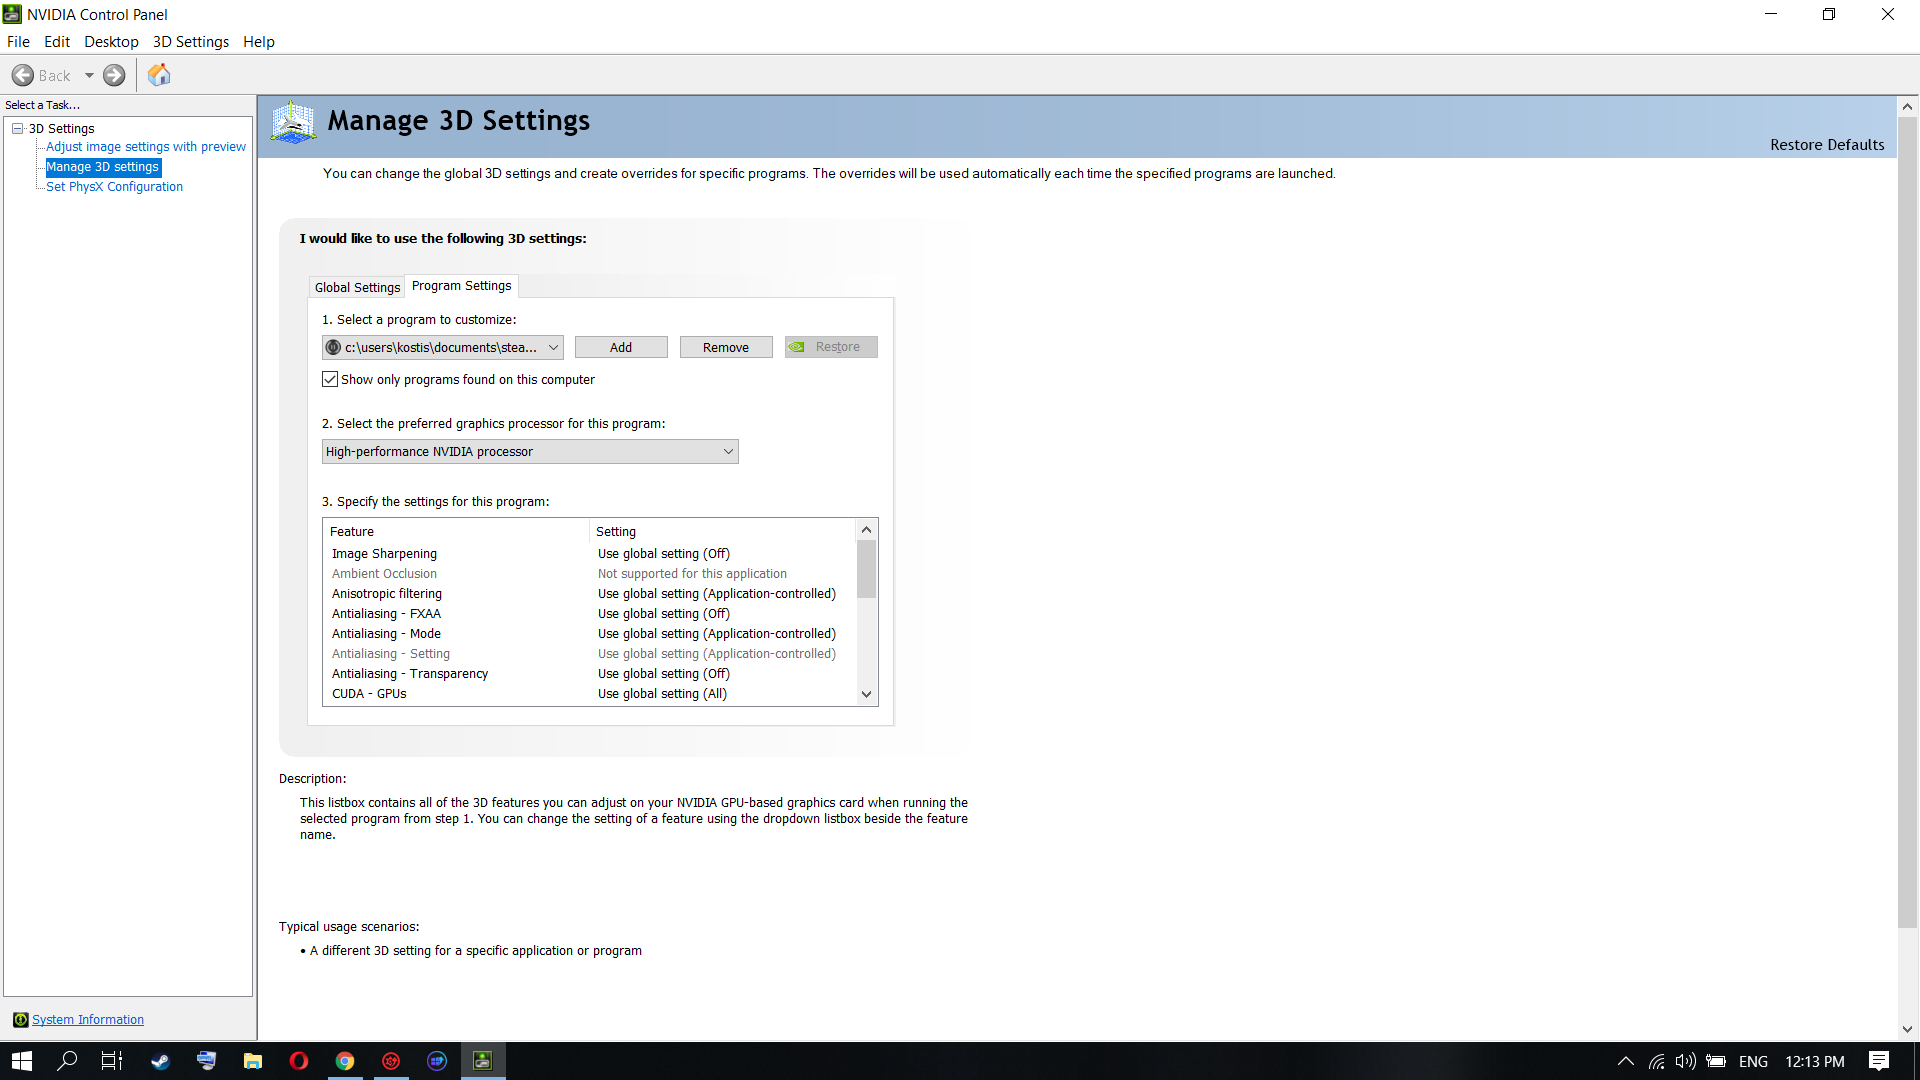Open the red gear app in taskbar

pyautogui.click(x=391, y=1061)
